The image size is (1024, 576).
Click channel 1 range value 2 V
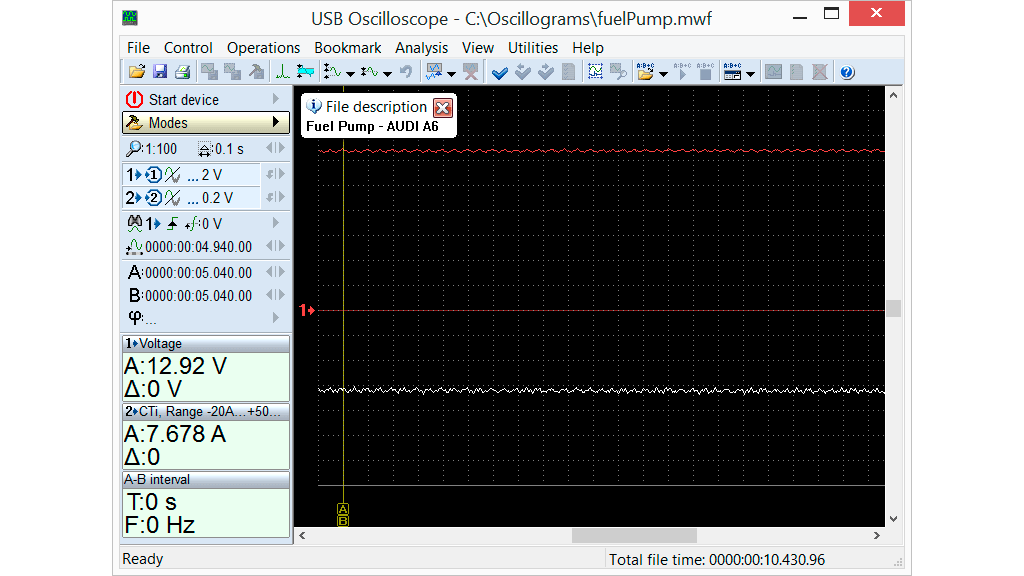pos(212,175)
